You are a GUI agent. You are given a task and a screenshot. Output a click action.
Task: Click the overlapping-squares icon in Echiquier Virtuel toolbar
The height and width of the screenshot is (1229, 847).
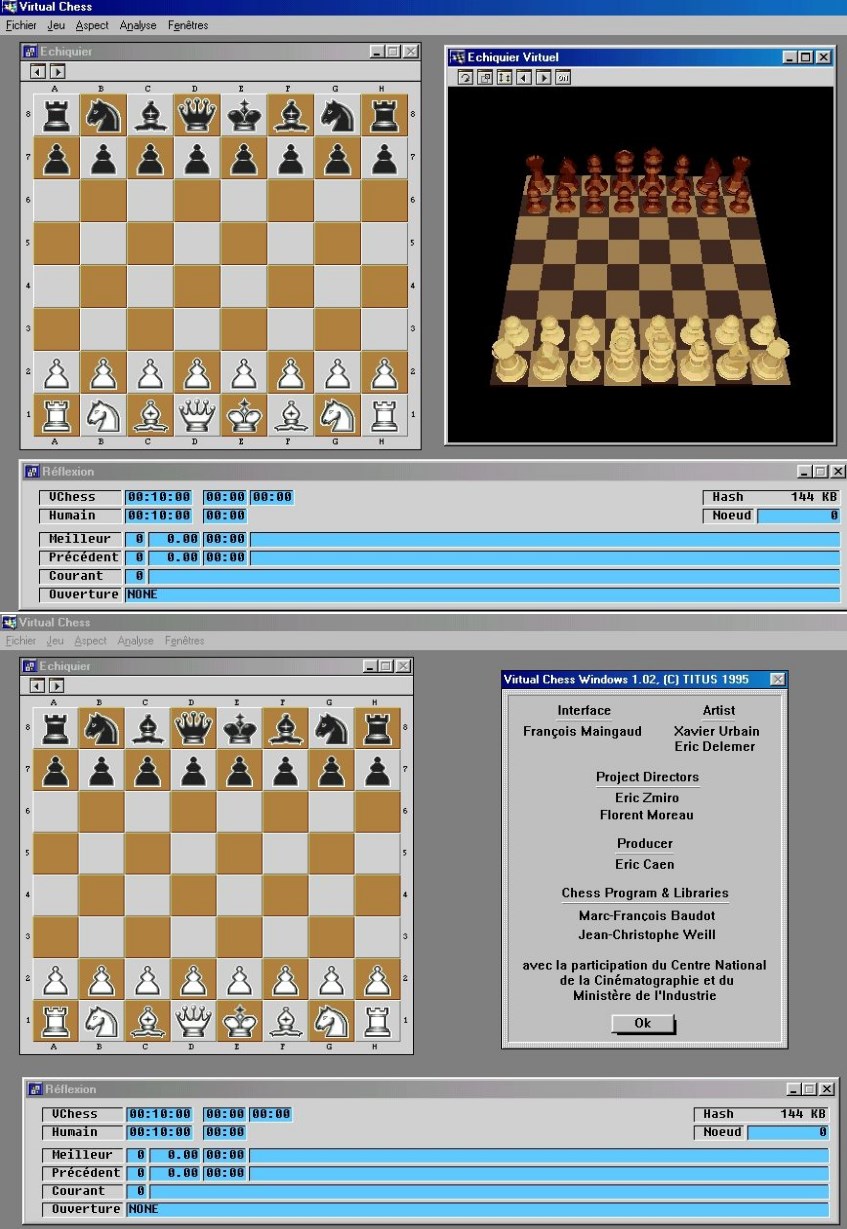pyautogui.click(x=484, y=77)
